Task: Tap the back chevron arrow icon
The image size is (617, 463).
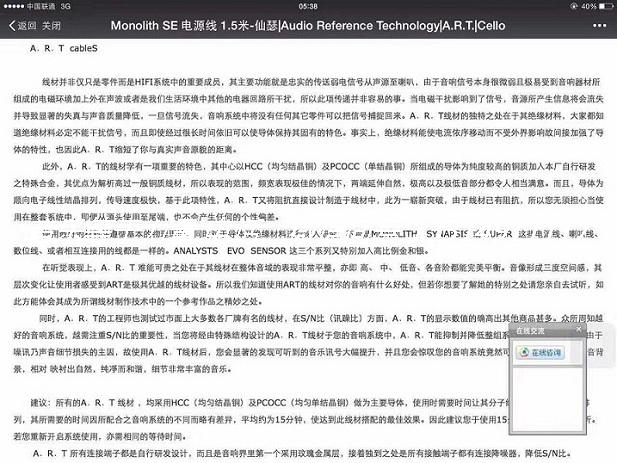Action: 12,26
